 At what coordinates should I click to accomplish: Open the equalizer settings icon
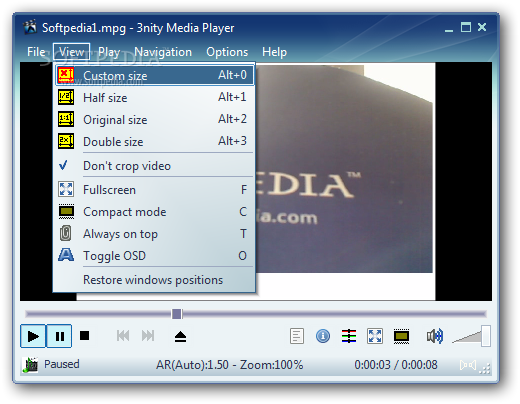(x=349, y=336)
